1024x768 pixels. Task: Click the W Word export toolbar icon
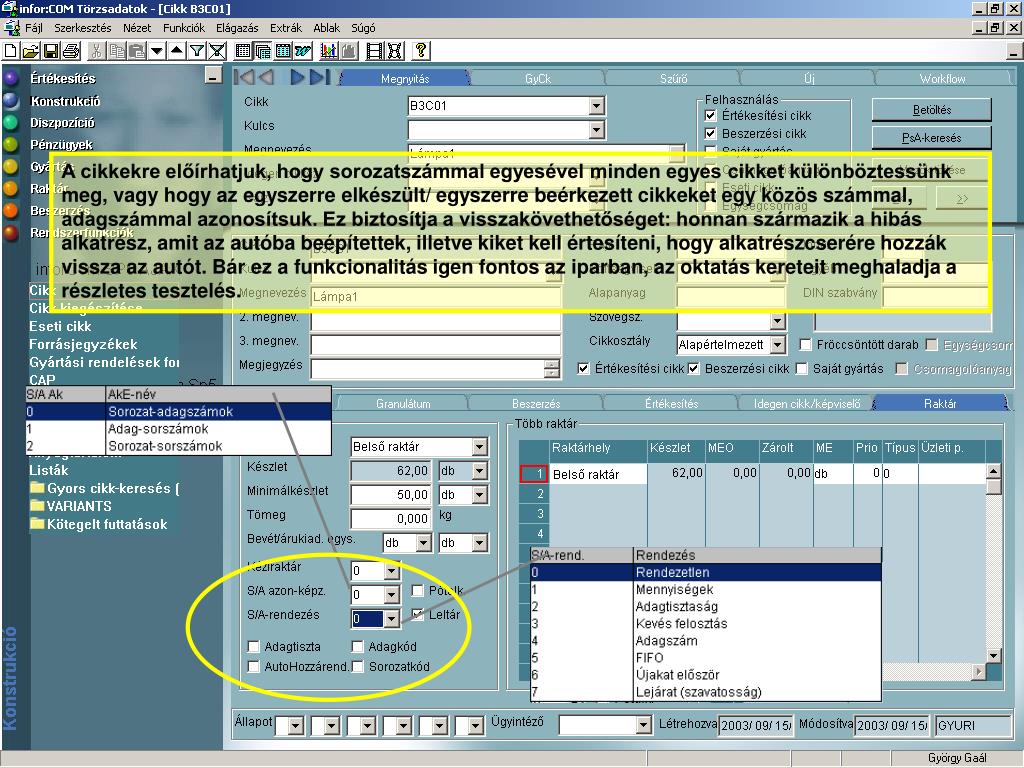(x=304, y=50)
